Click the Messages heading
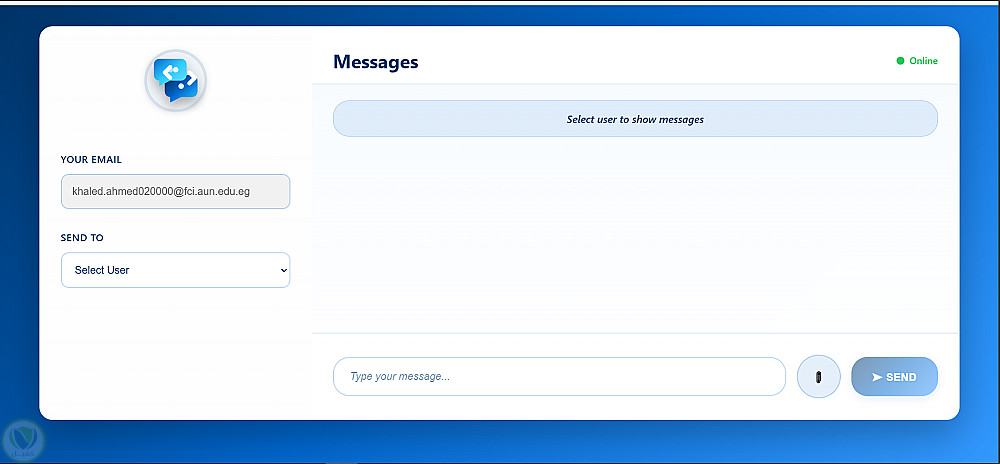The height and width of the screenshot is (464, 1000). 376,62
